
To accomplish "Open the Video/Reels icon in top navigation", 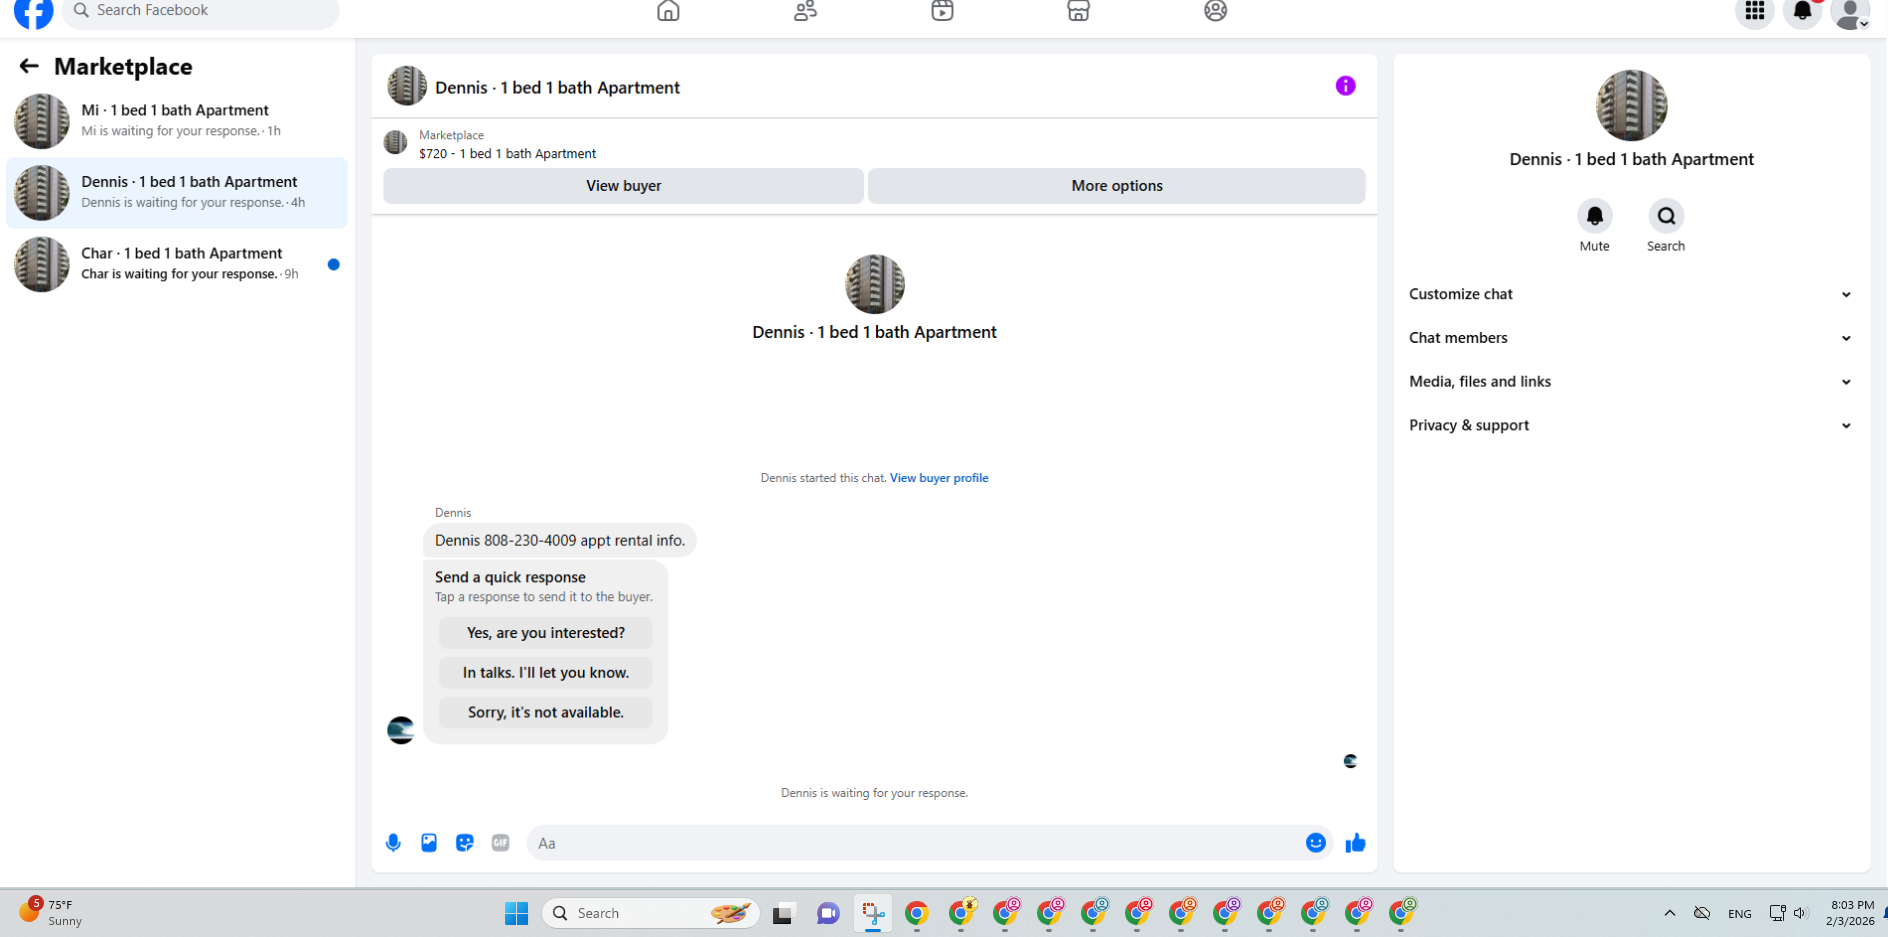I will point(942,11).
